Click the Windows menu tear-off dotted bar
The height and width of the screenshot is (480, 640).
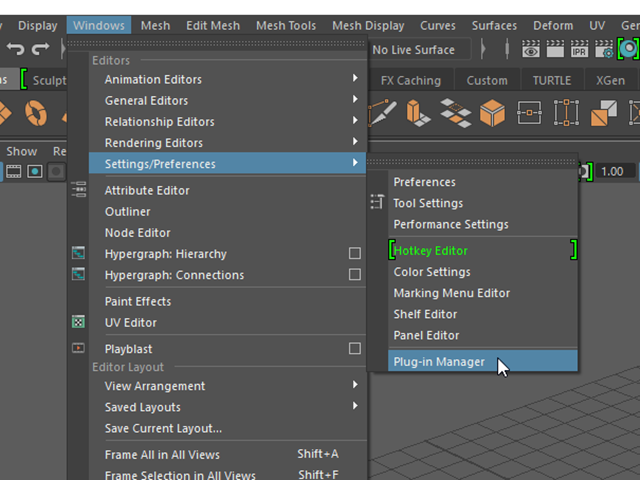pyautogui.click(x=216, y=43)
